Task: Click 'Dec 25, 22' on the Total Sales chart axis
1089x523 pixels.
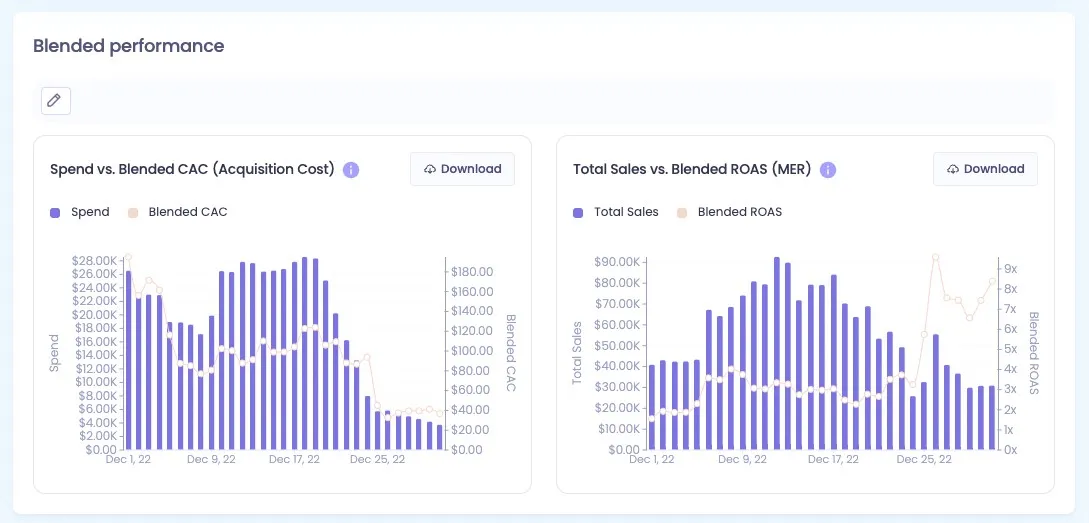Action: [x=924, y=460]
